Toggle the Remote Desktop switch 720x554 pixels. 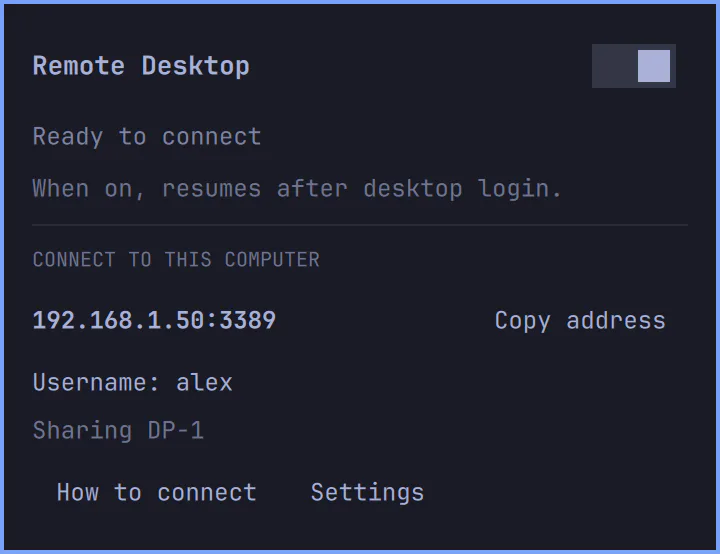[x=634, y=66]
